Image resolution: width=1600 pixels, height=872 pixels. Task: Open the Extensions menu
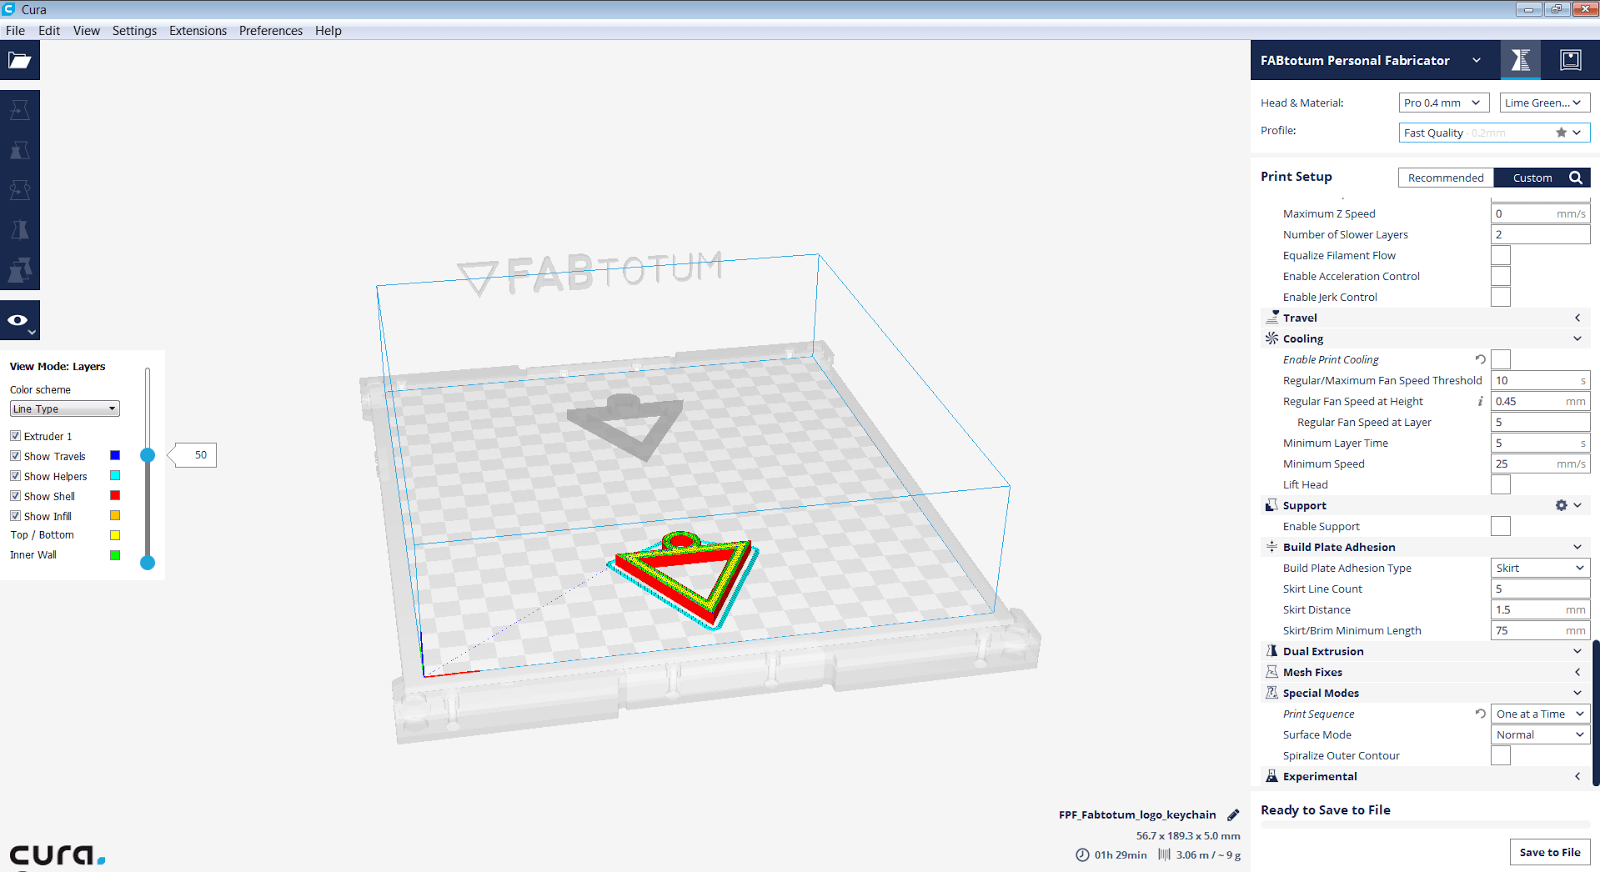[x=198, y=31]
